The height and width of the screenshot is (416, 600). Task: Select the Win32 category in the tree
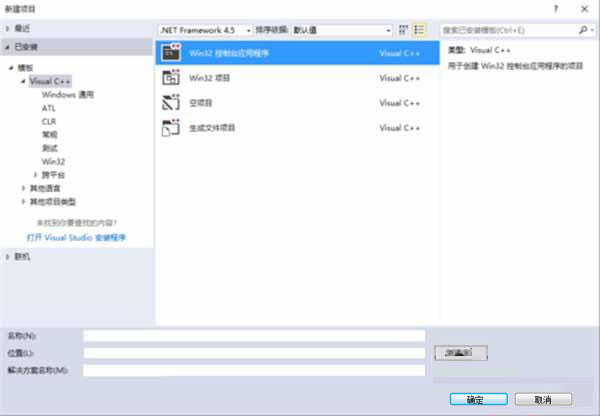coord(53,162)
